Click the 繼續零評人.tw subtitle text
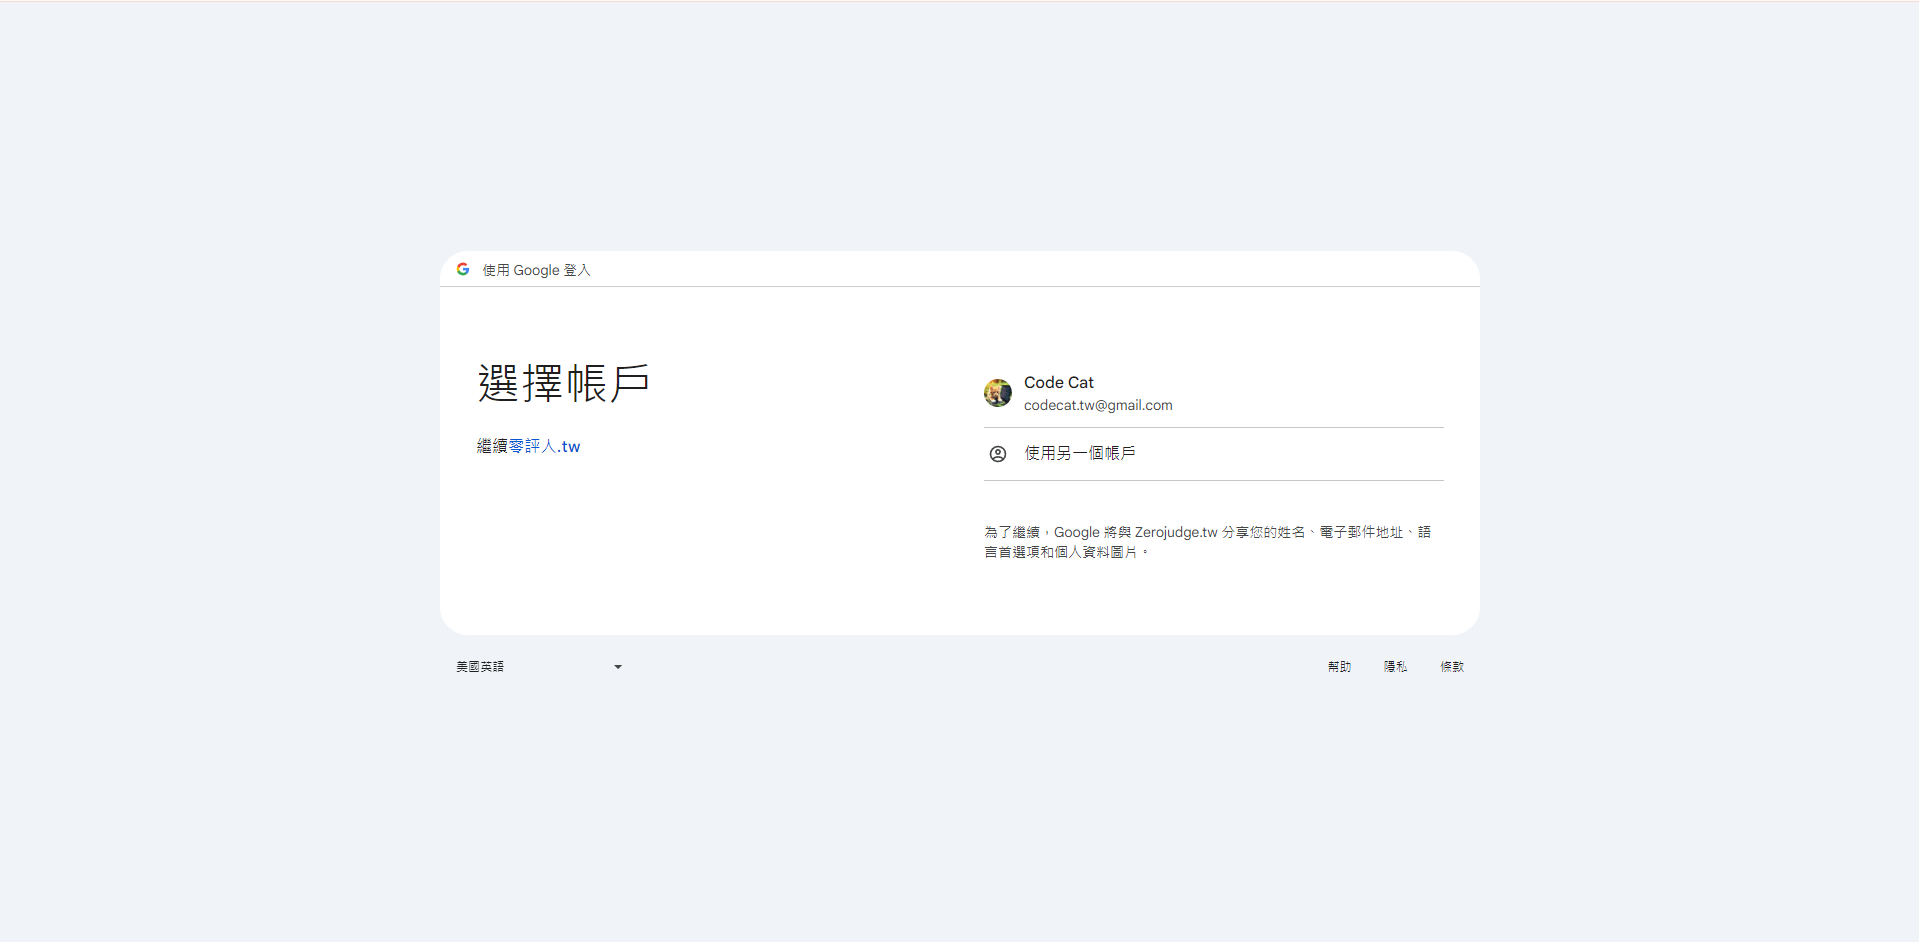This screenshot has height=942, width=1919. [x=528, y=446]
